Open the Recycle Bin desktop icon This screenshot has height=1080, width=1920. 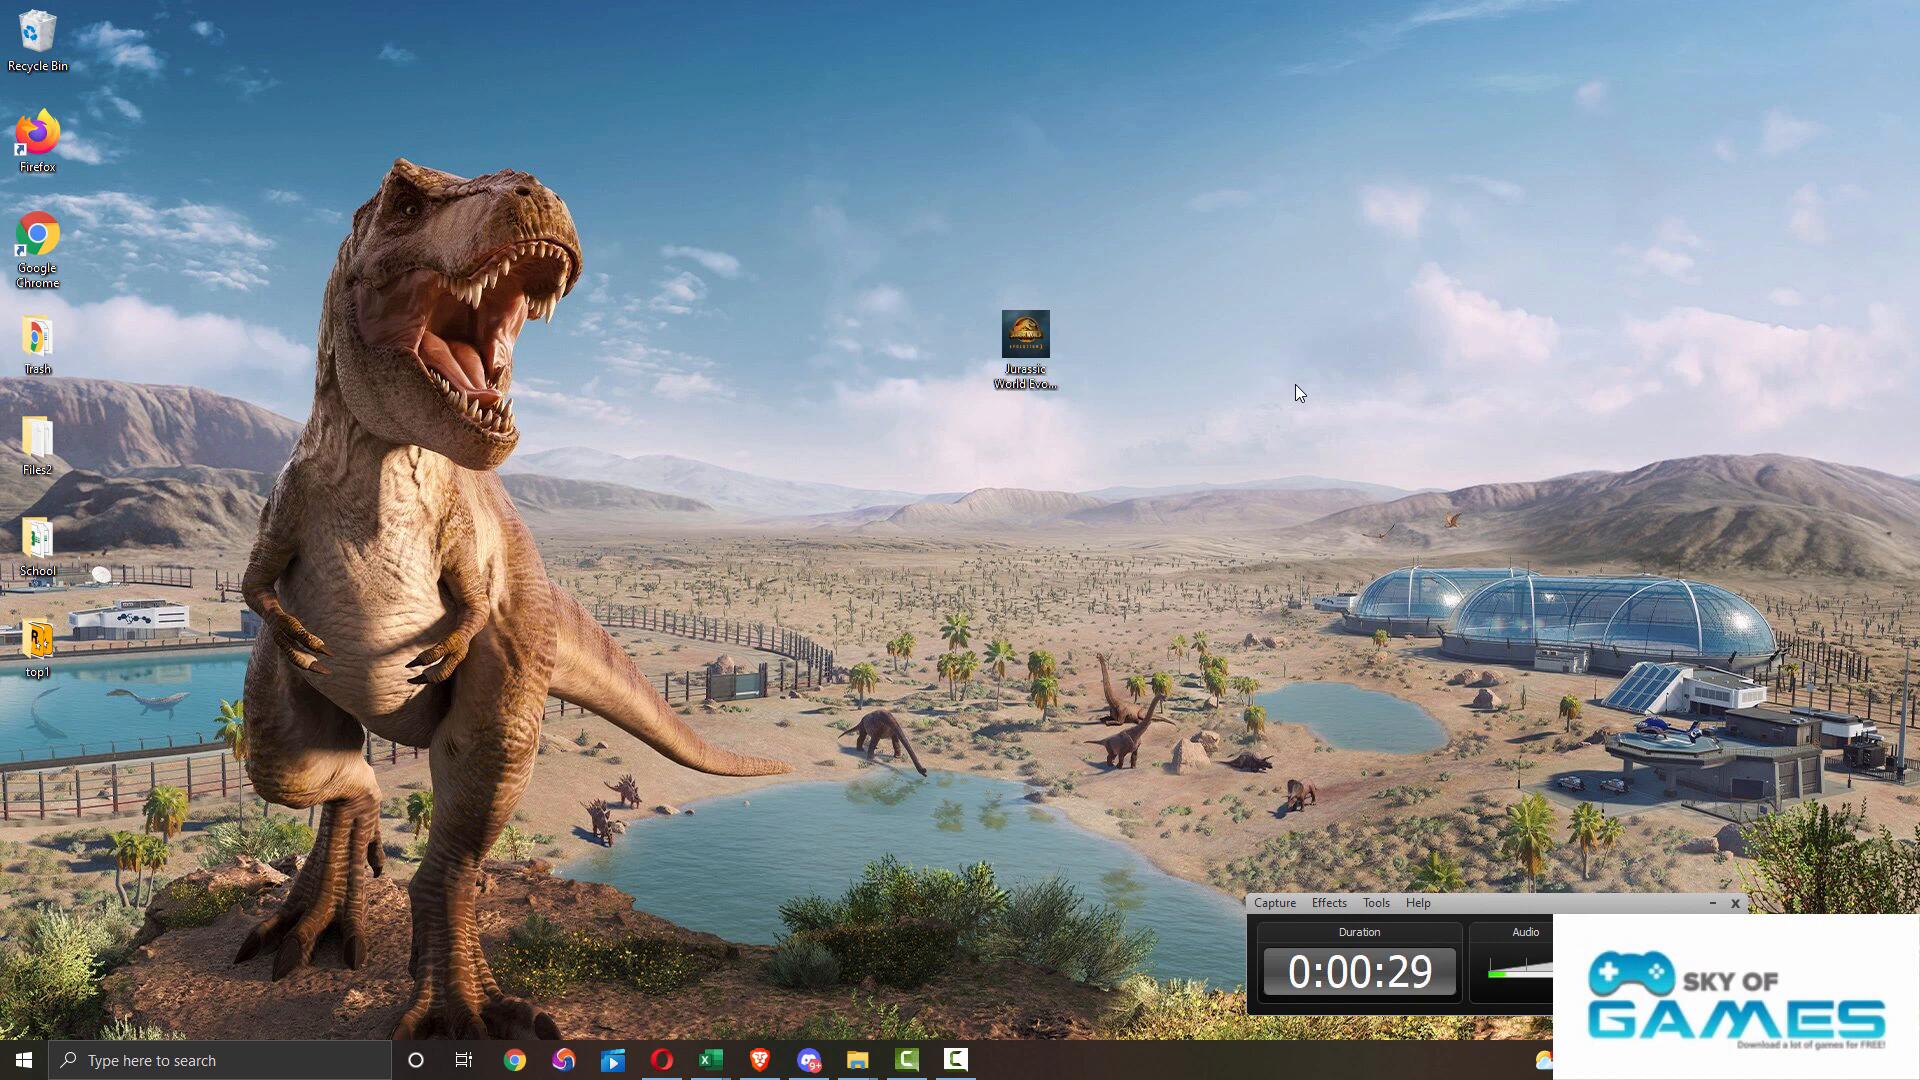pos(37,40)
